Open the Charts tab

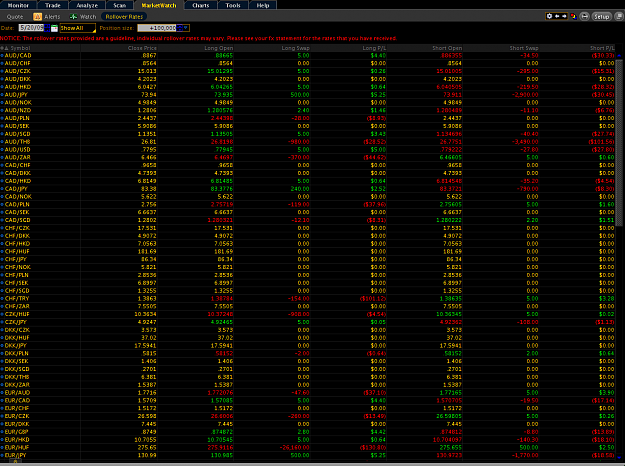click(x=200, y=5)
